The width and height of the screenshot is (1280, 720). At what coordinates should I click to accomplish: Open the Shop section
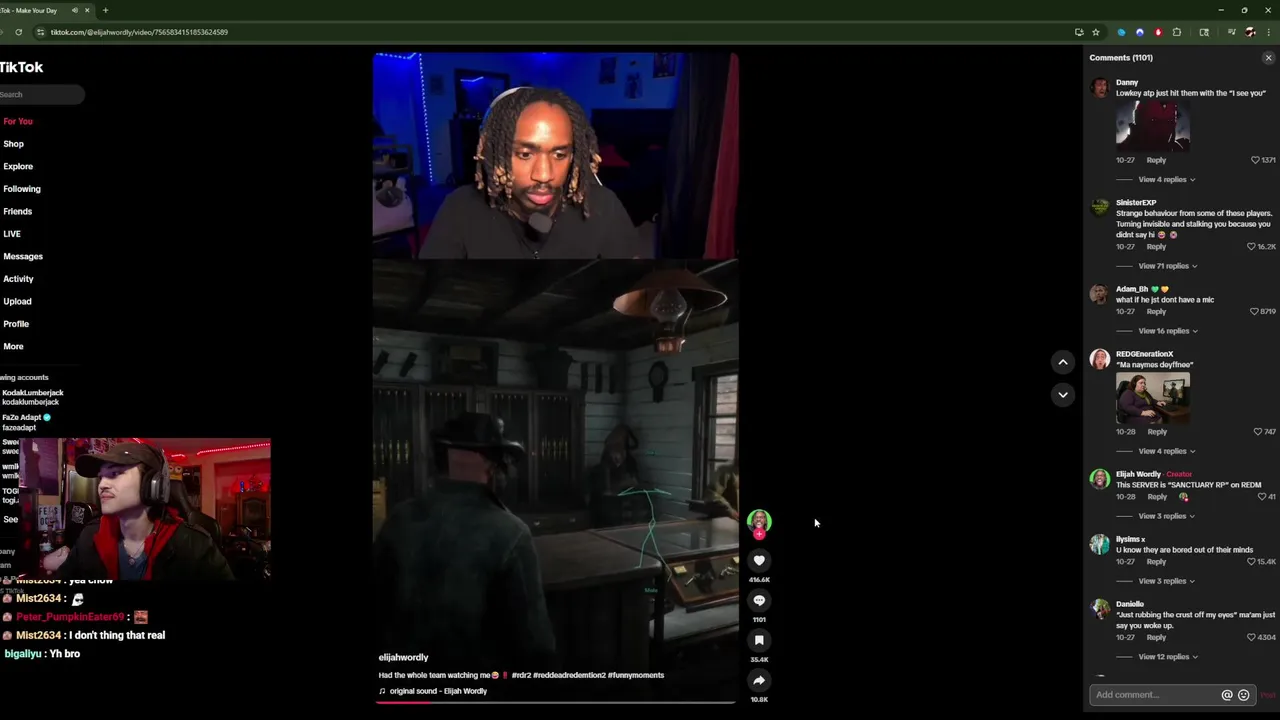(x=13, y=144)
